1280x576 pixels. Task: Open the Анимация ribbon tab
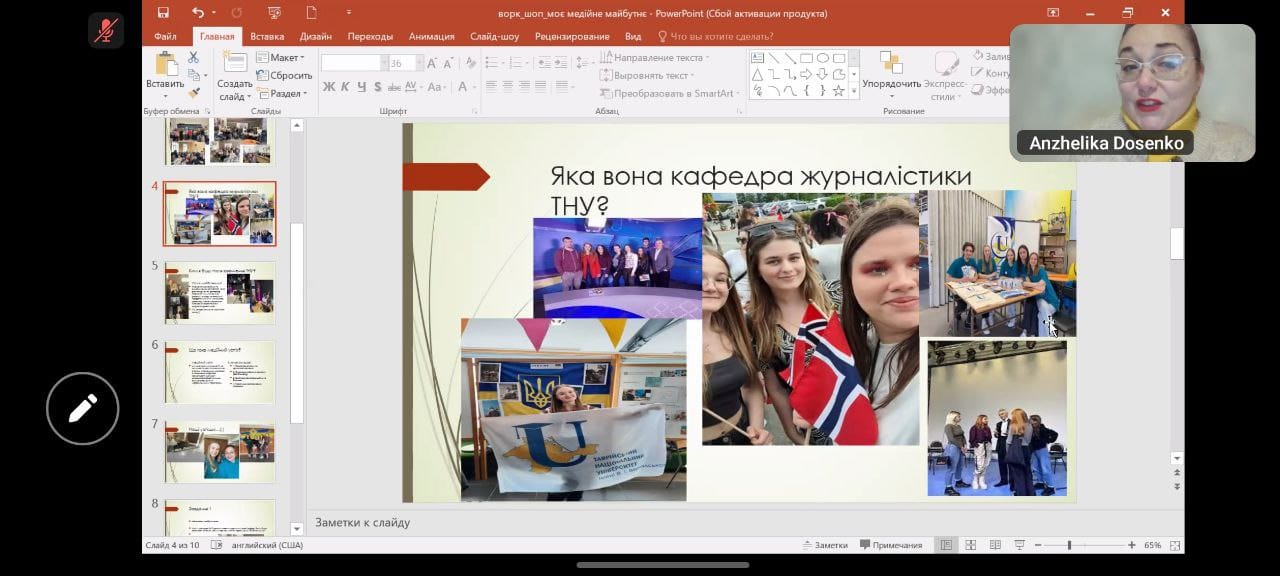click(x=431, y=36)
